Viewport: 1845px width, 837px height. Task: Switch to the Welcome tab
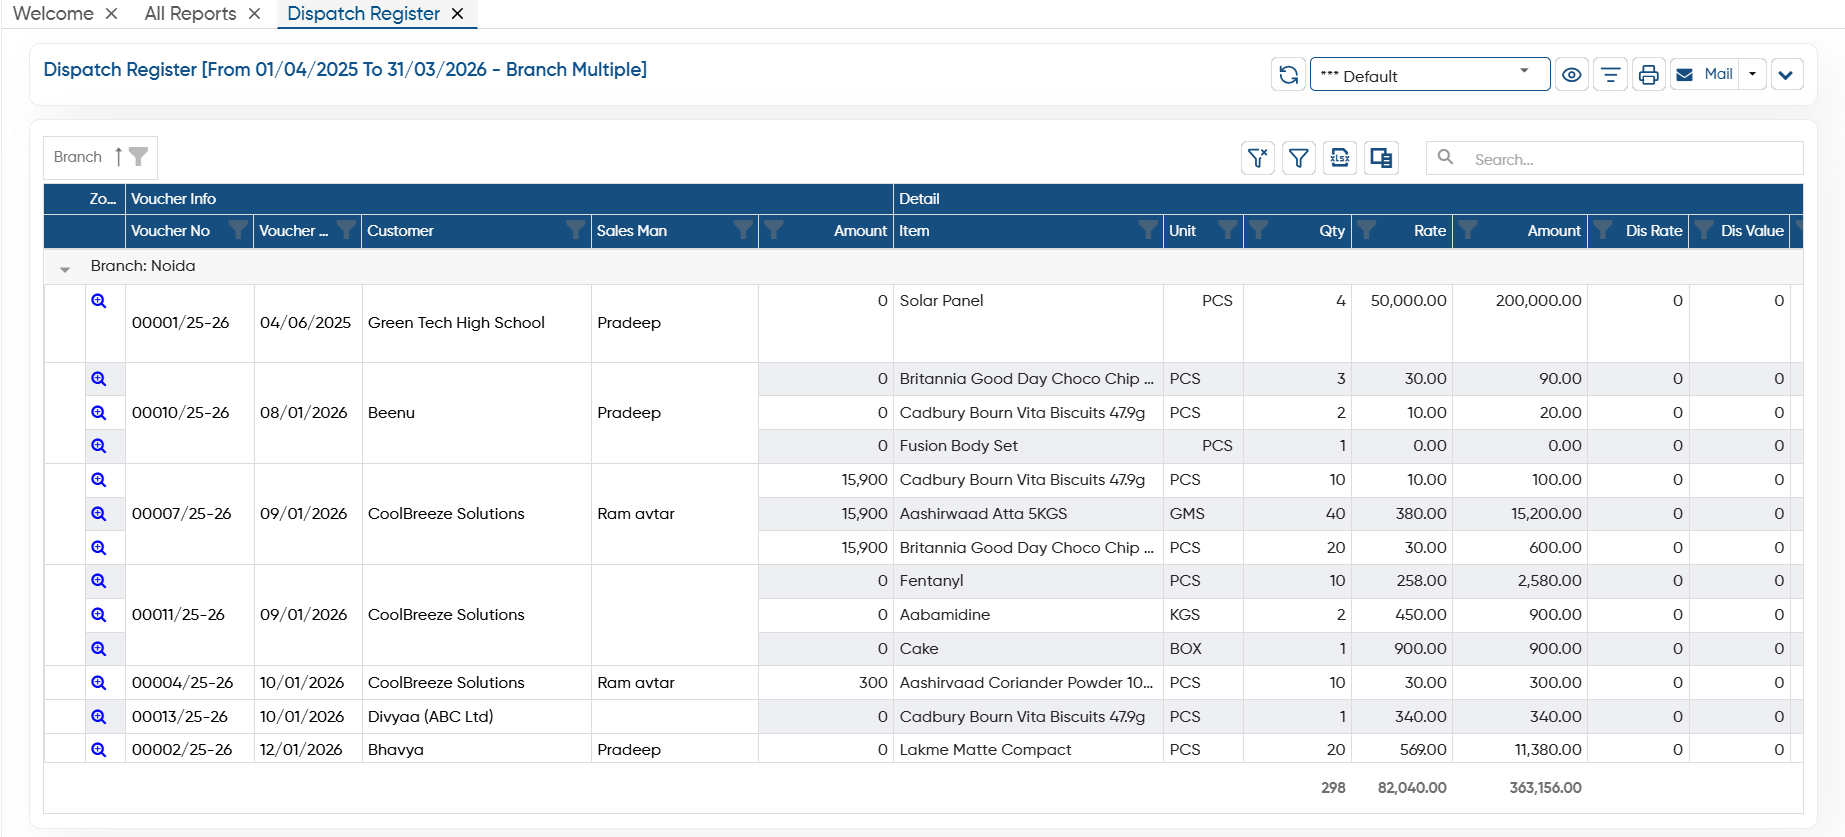coord(53,14)
